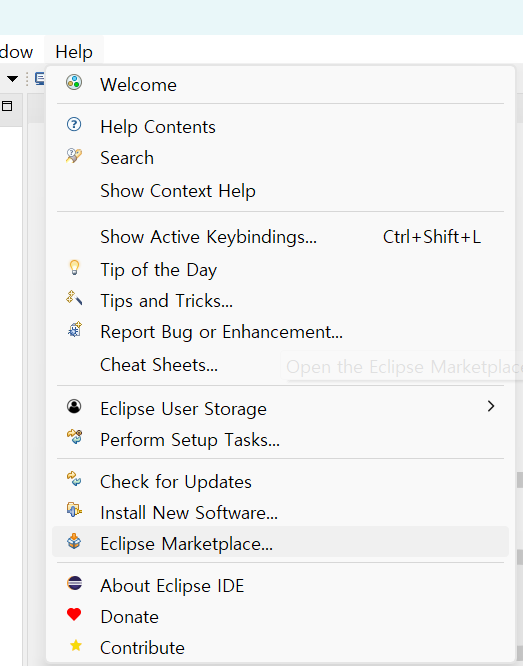Click the Help Contents question-mark icon

[x=74, y=124]
